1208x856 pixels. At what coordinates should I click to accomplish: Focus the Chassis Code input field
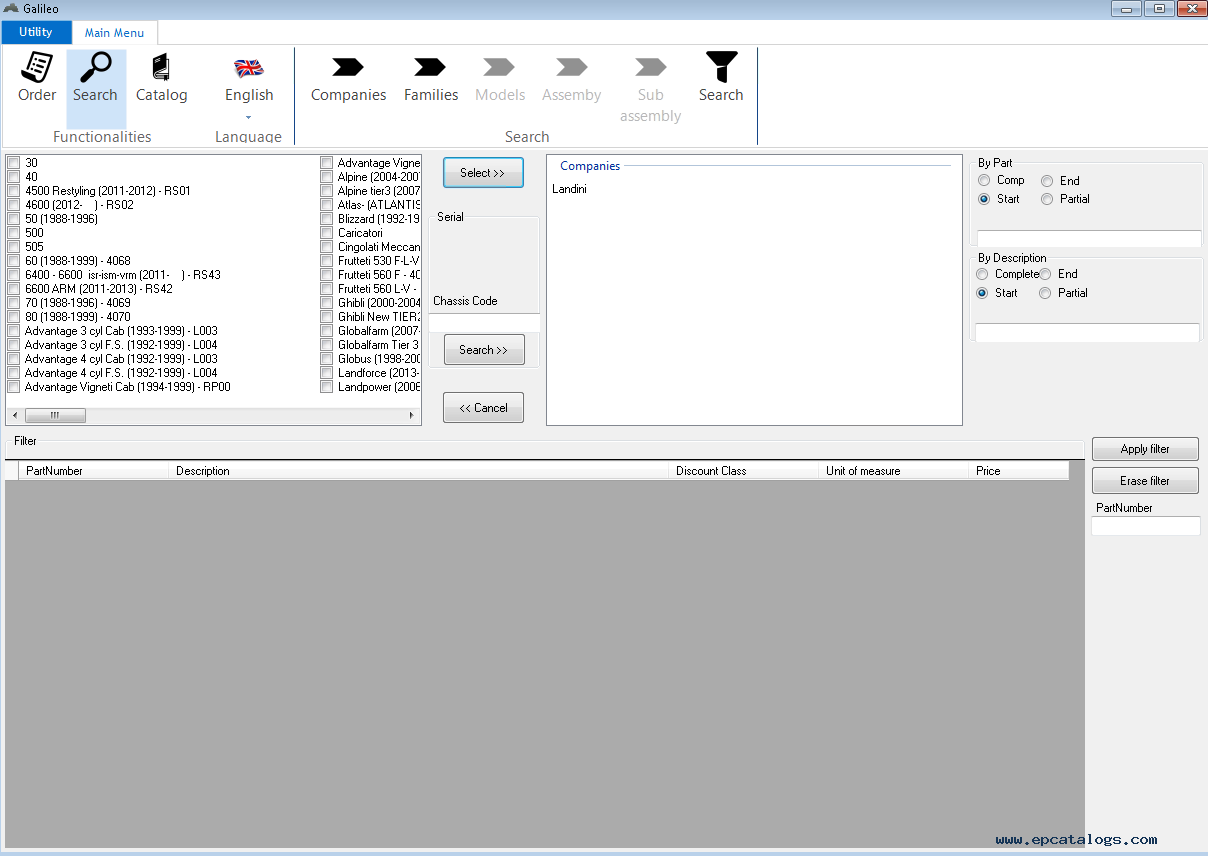[x=484, y=323]
